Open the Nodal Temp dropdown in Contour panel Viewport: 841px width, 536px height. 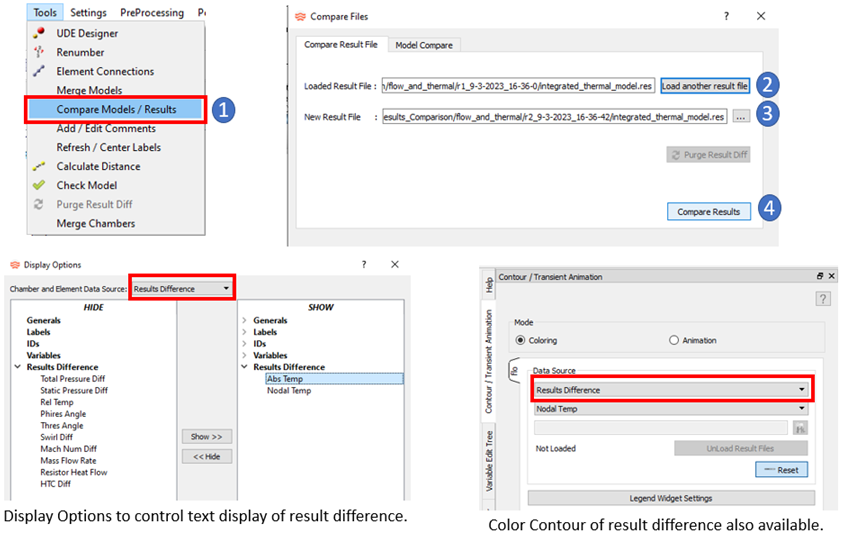coord(670,408)
